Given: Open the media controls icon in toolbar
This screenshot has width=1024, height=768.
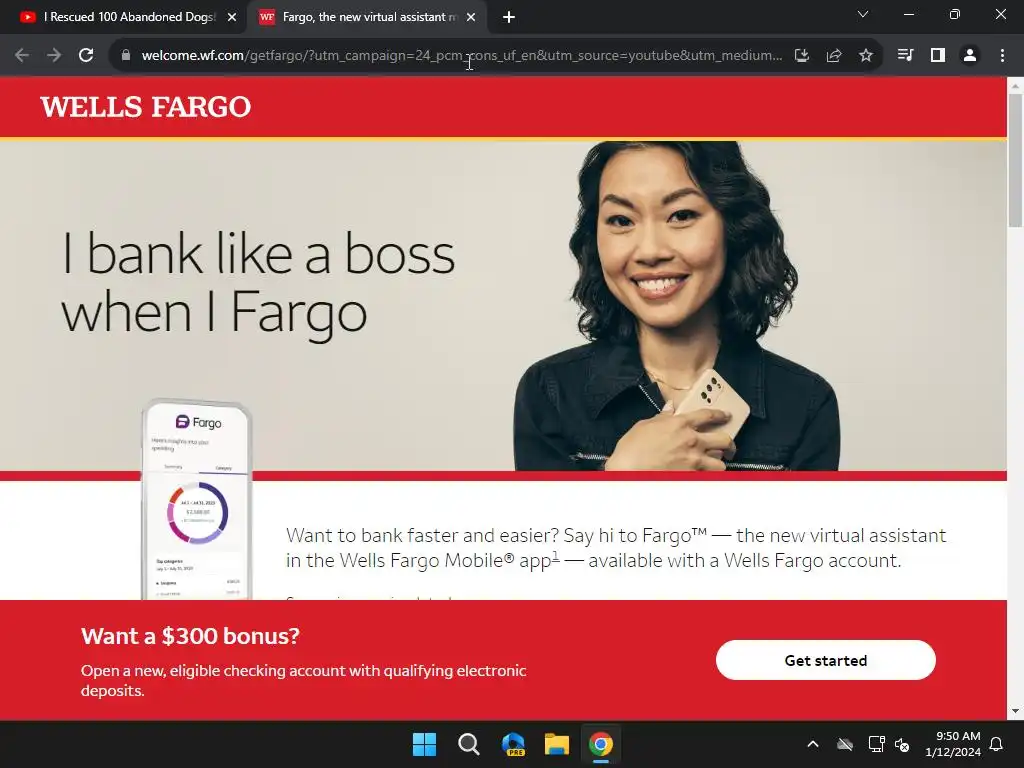Looking at the screenshot, I should [x=905, y=56].
